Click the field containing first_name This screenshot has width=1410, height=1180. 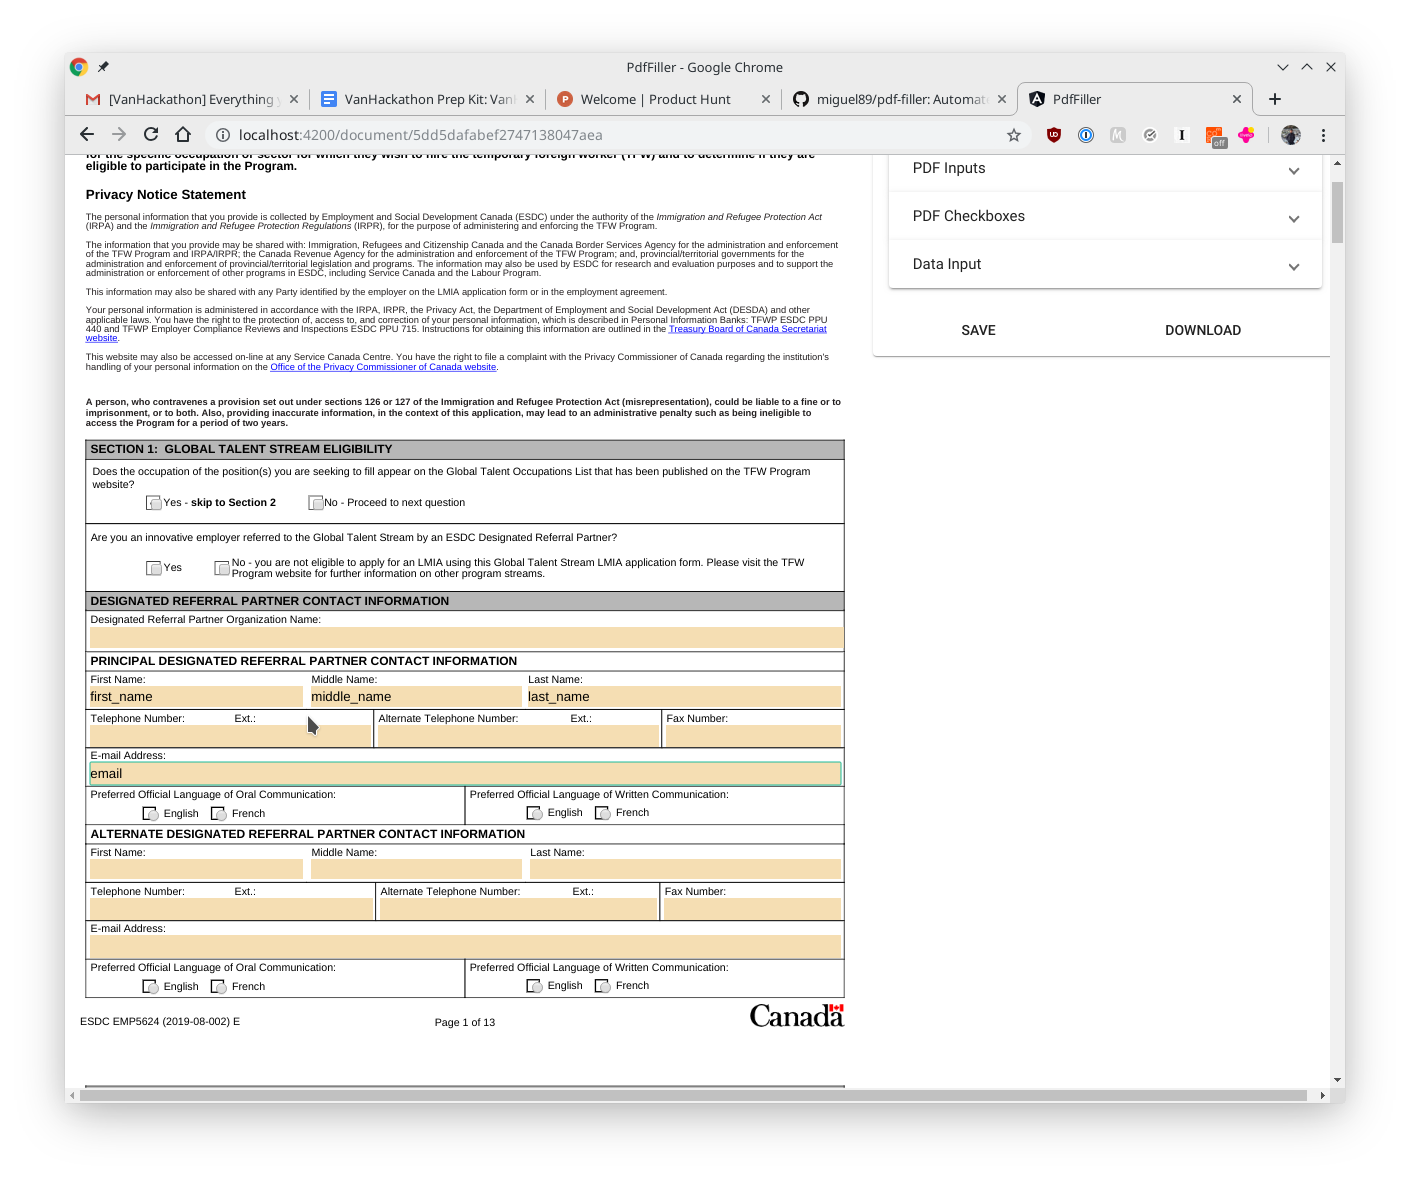pos(196,697)
